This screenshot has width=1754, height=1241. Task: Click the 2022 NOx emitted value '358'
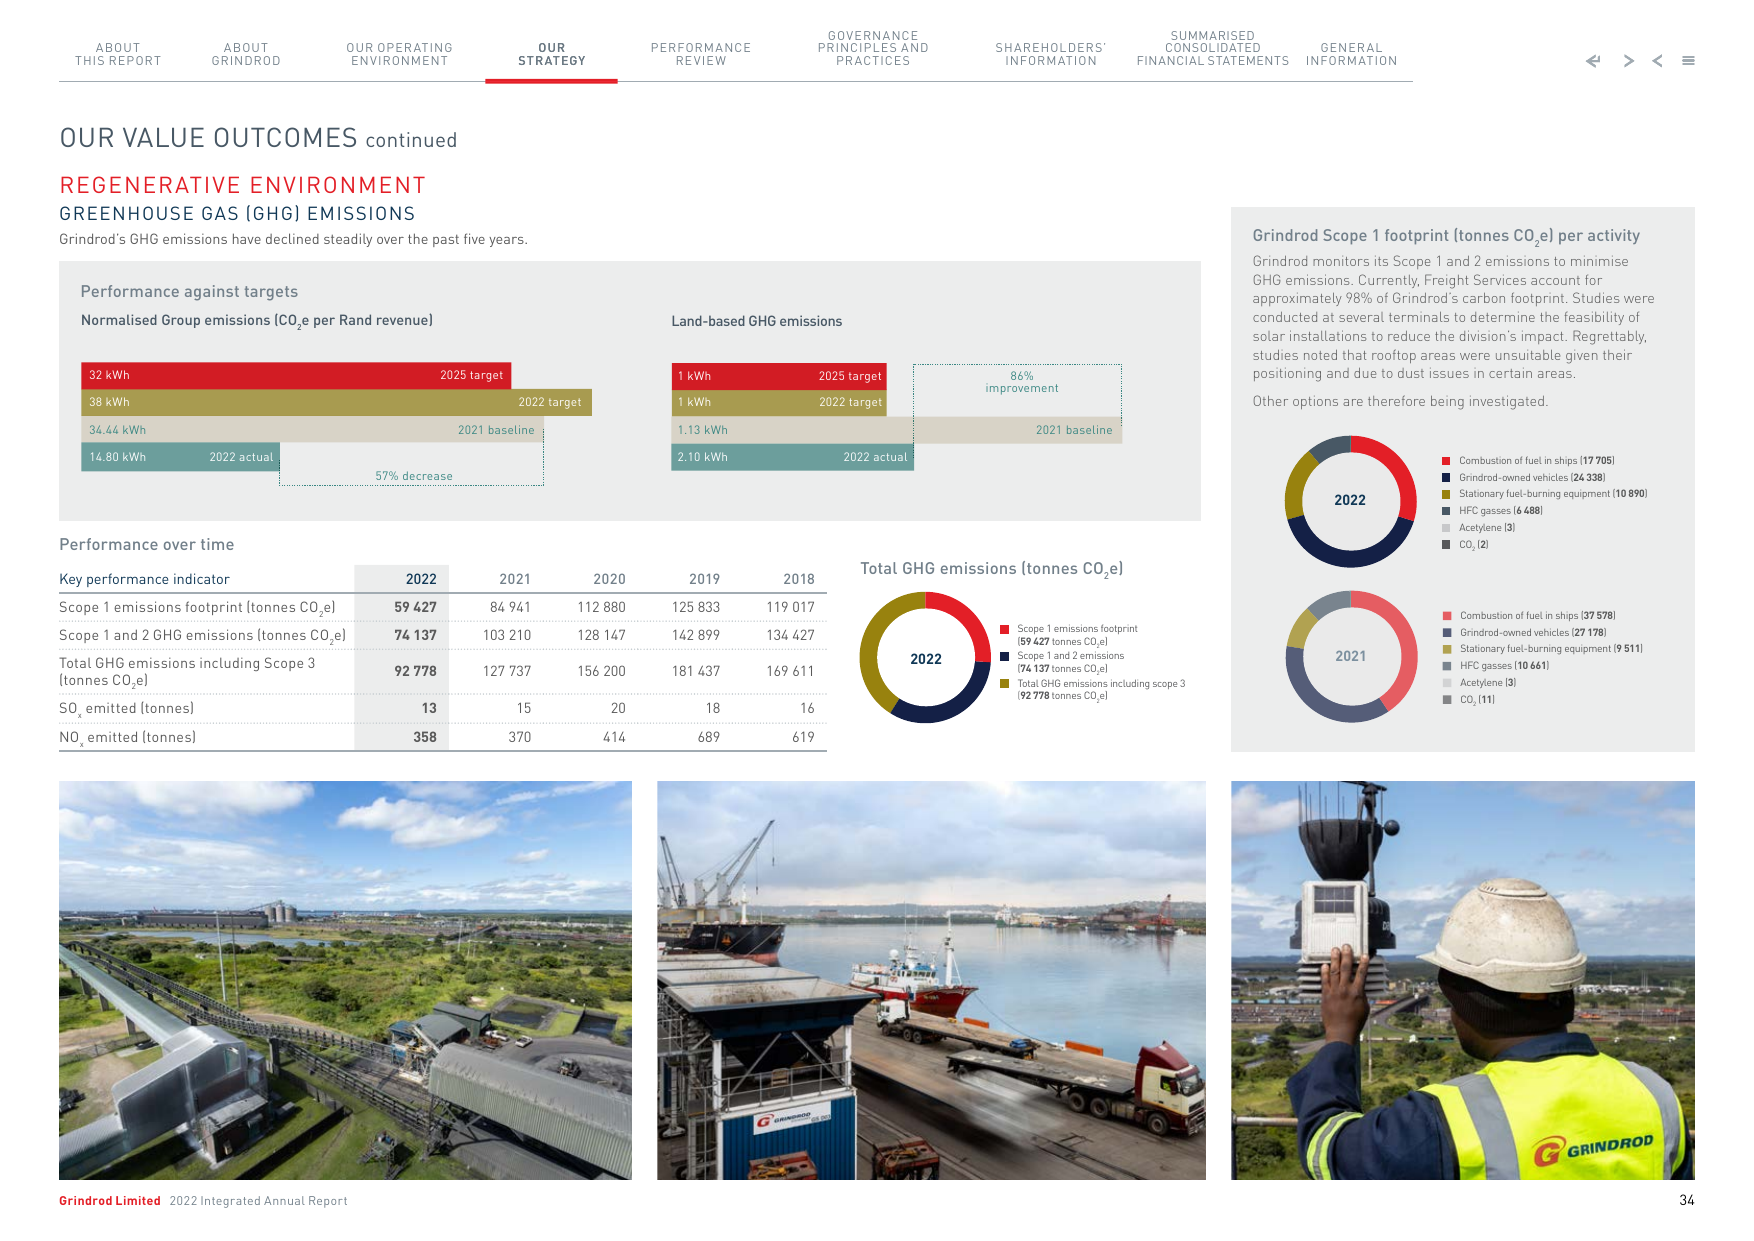(x=425, y=737)
